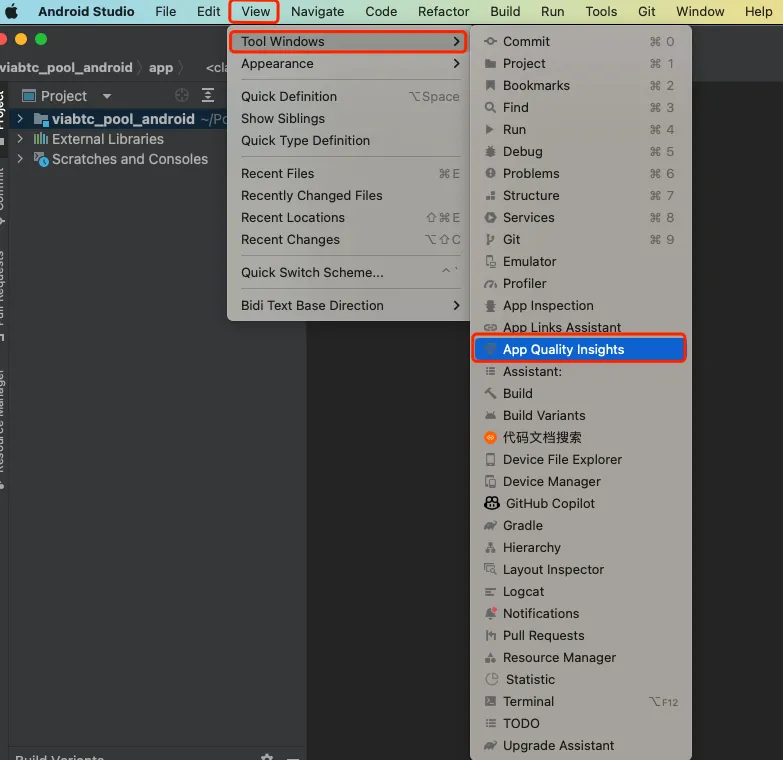Click the Bookmarks ribbon icon

coord(490,85)
